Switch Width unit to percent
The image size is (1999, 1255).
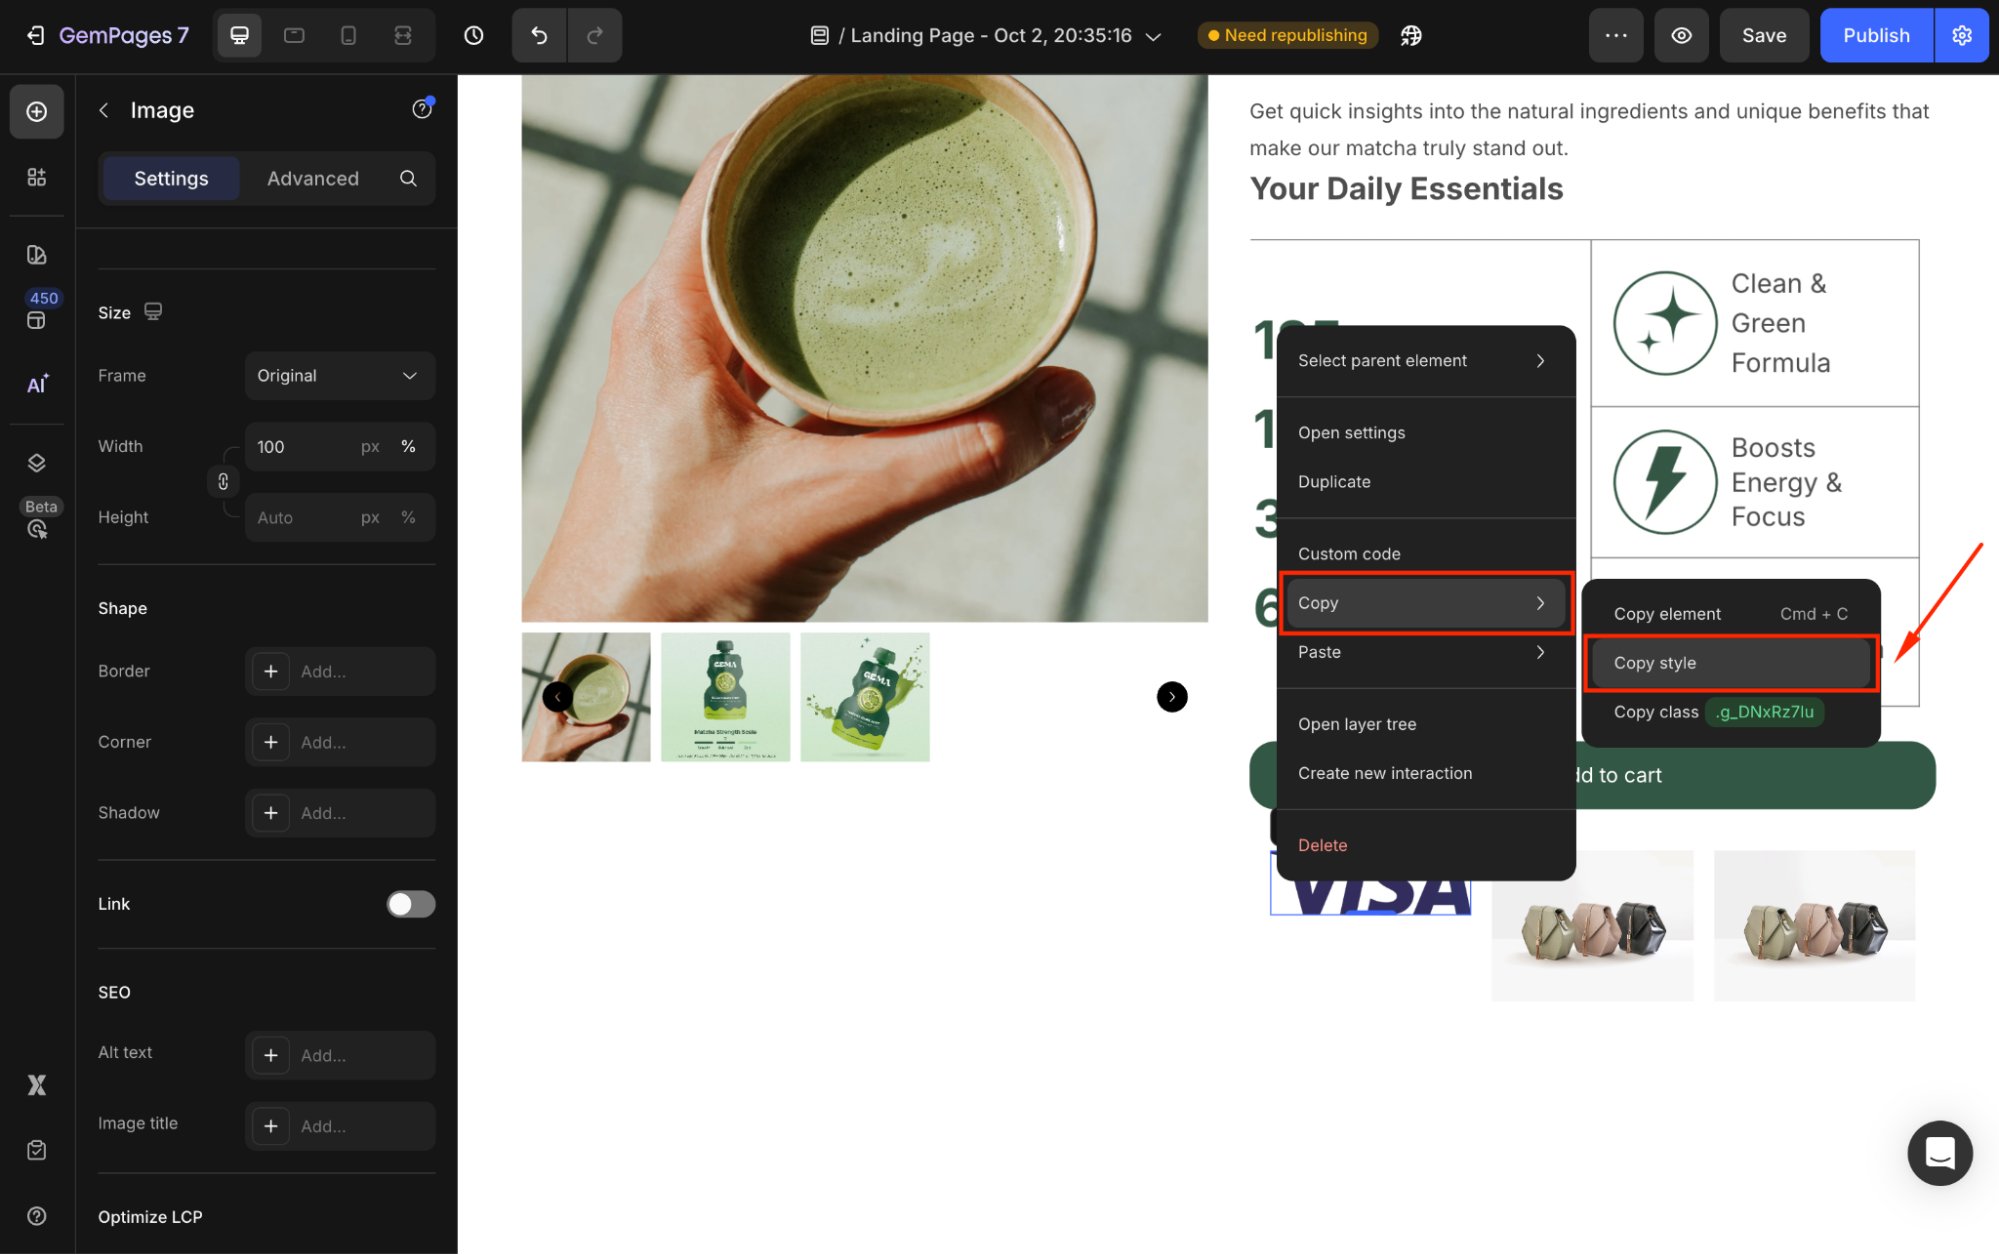[408, 447]
